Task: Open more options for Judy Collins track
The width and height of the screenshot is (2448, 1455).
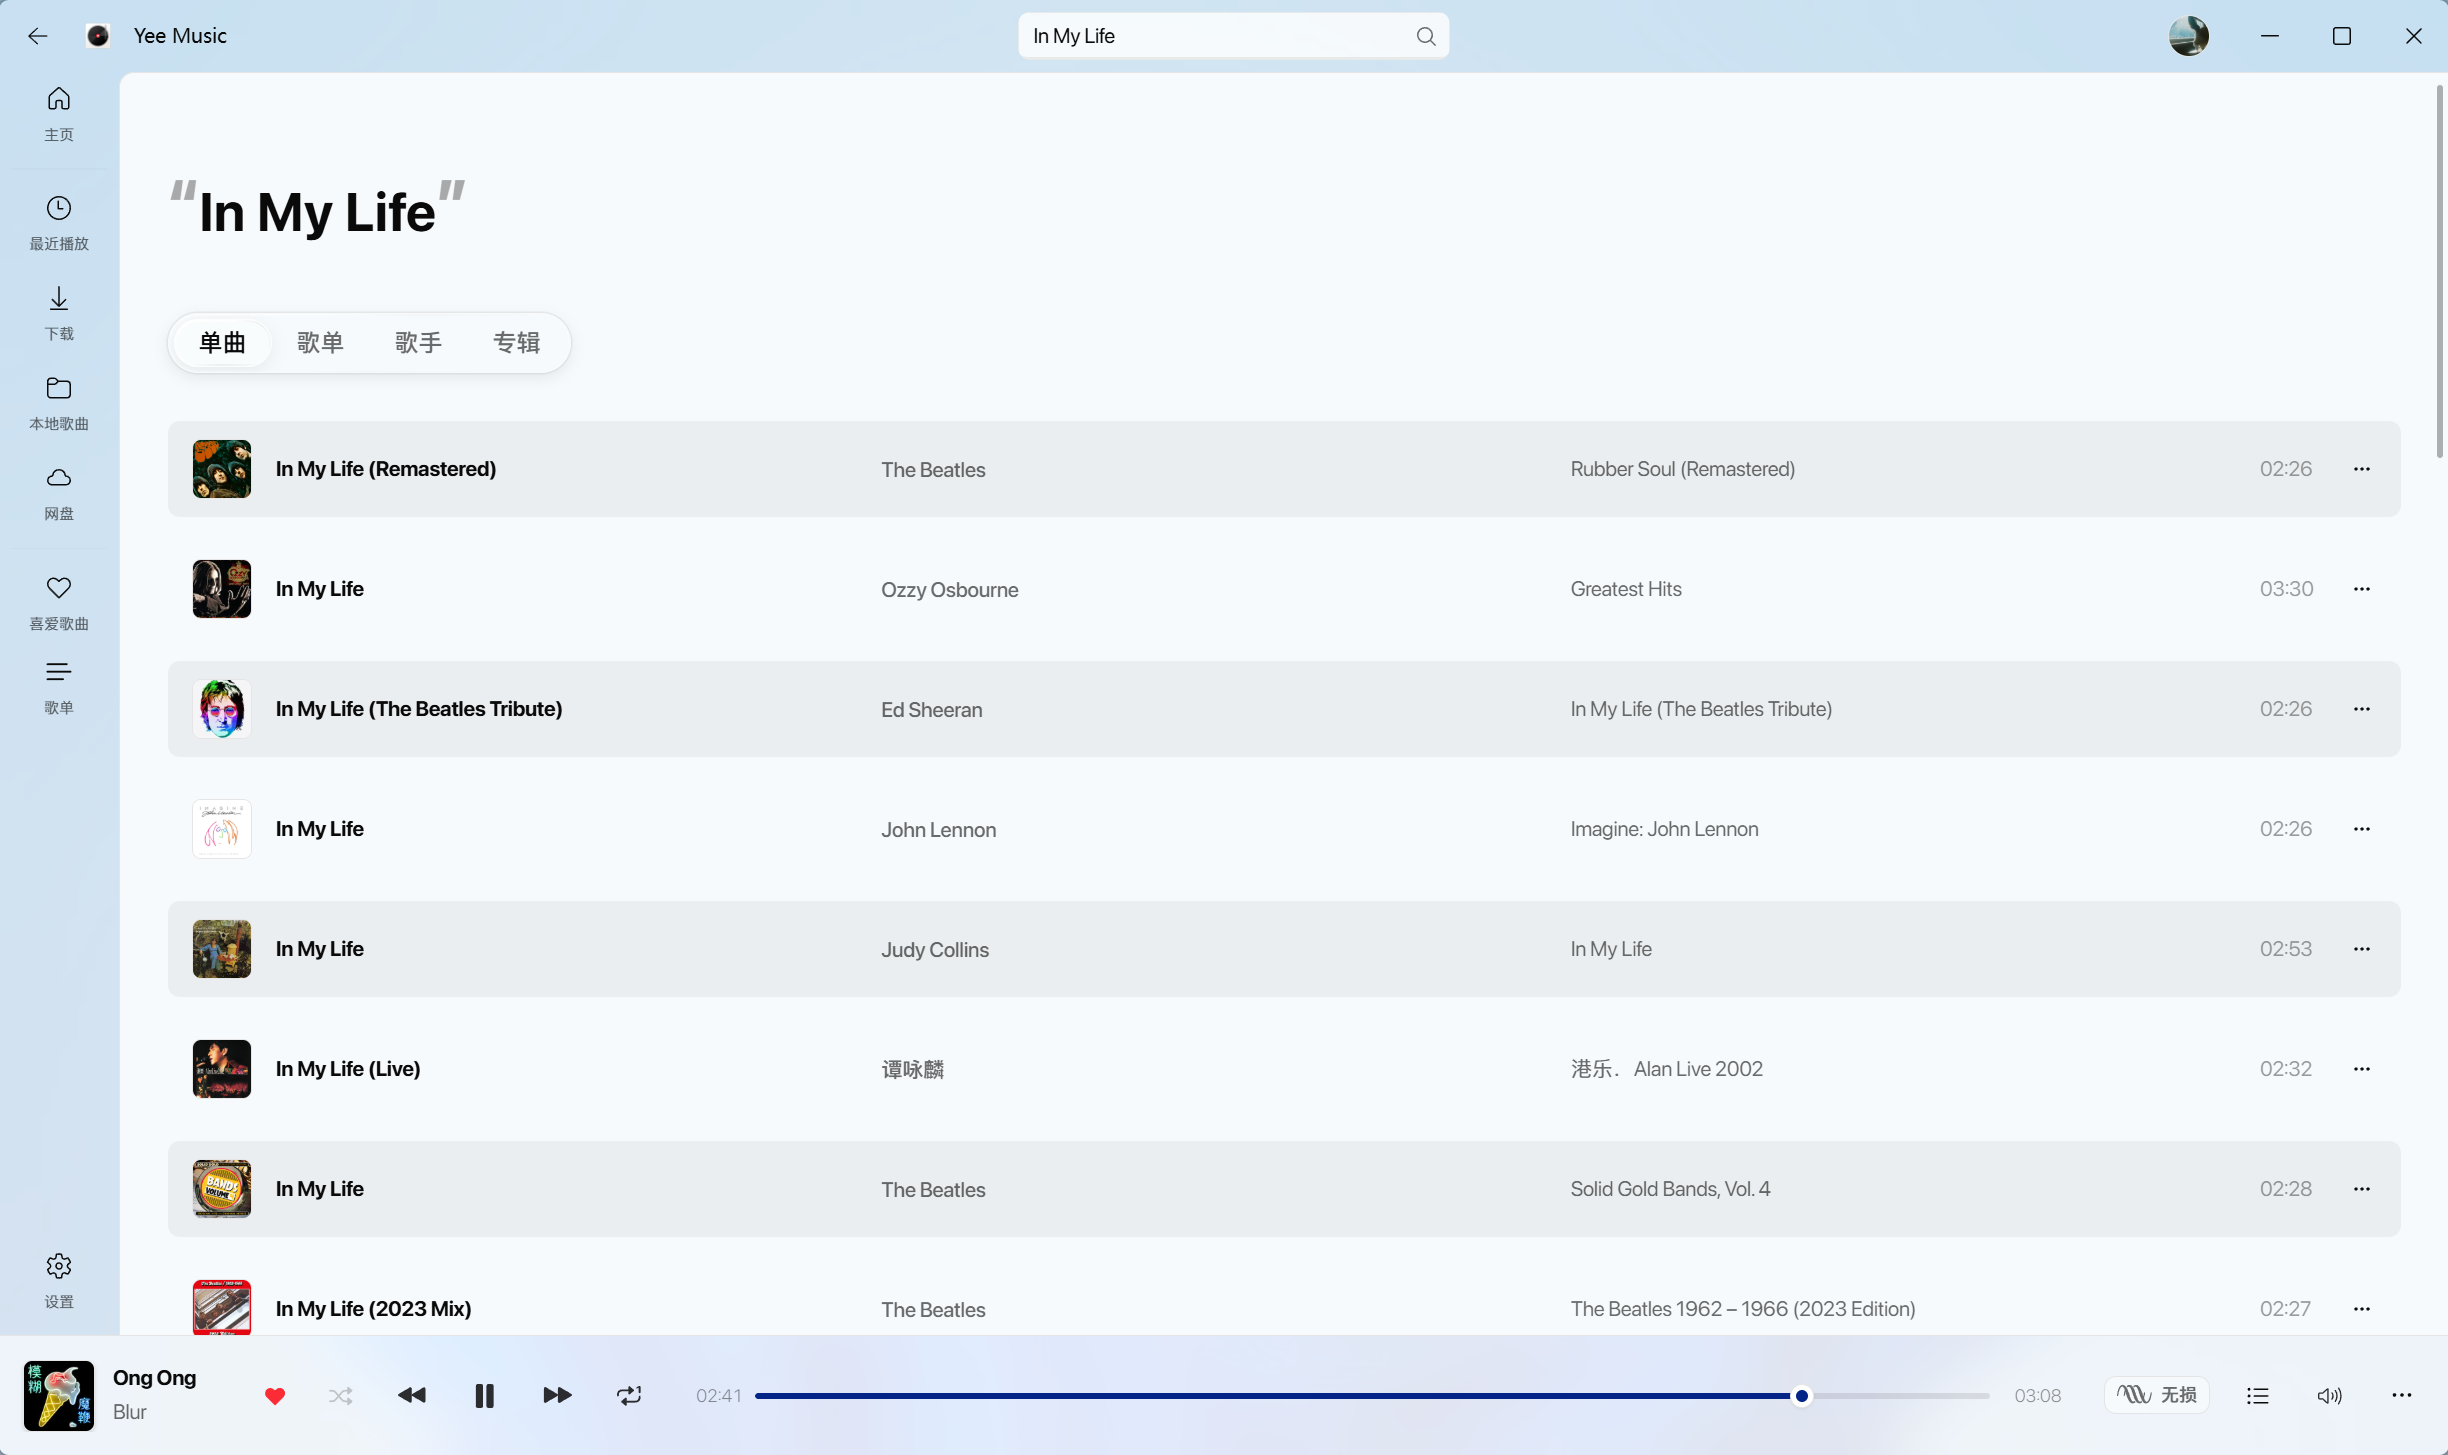Action: point(2362,949)
